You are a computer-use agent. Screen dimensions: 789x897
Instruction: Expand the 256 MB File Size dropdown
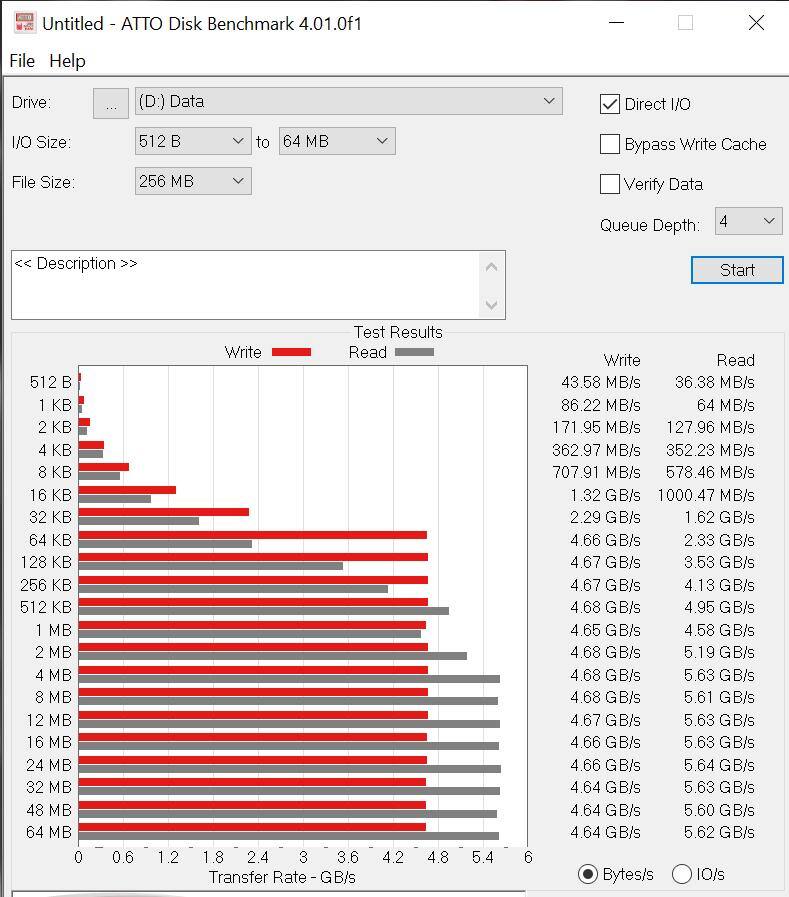click(x=192, y=182)
